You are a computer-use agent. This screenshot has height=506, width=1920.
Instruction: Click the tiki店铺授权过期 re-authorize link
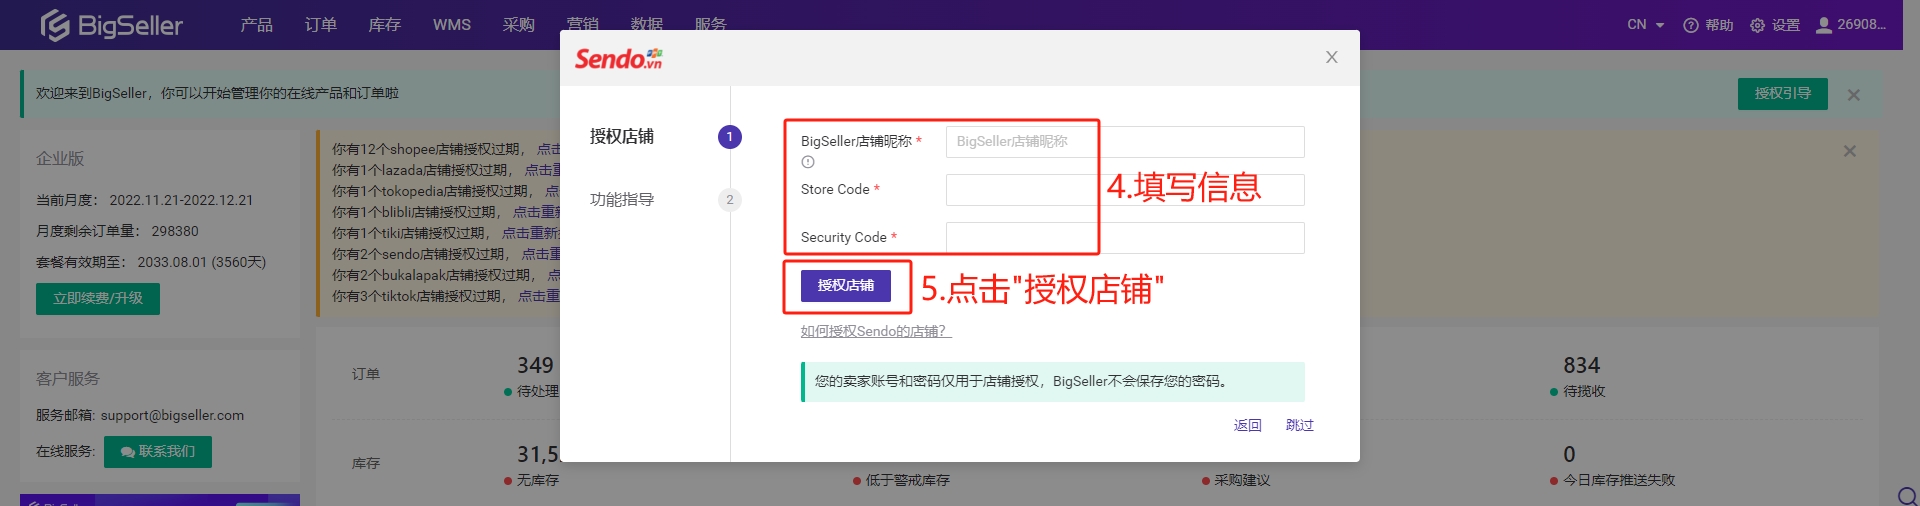[x=530, y=233]
